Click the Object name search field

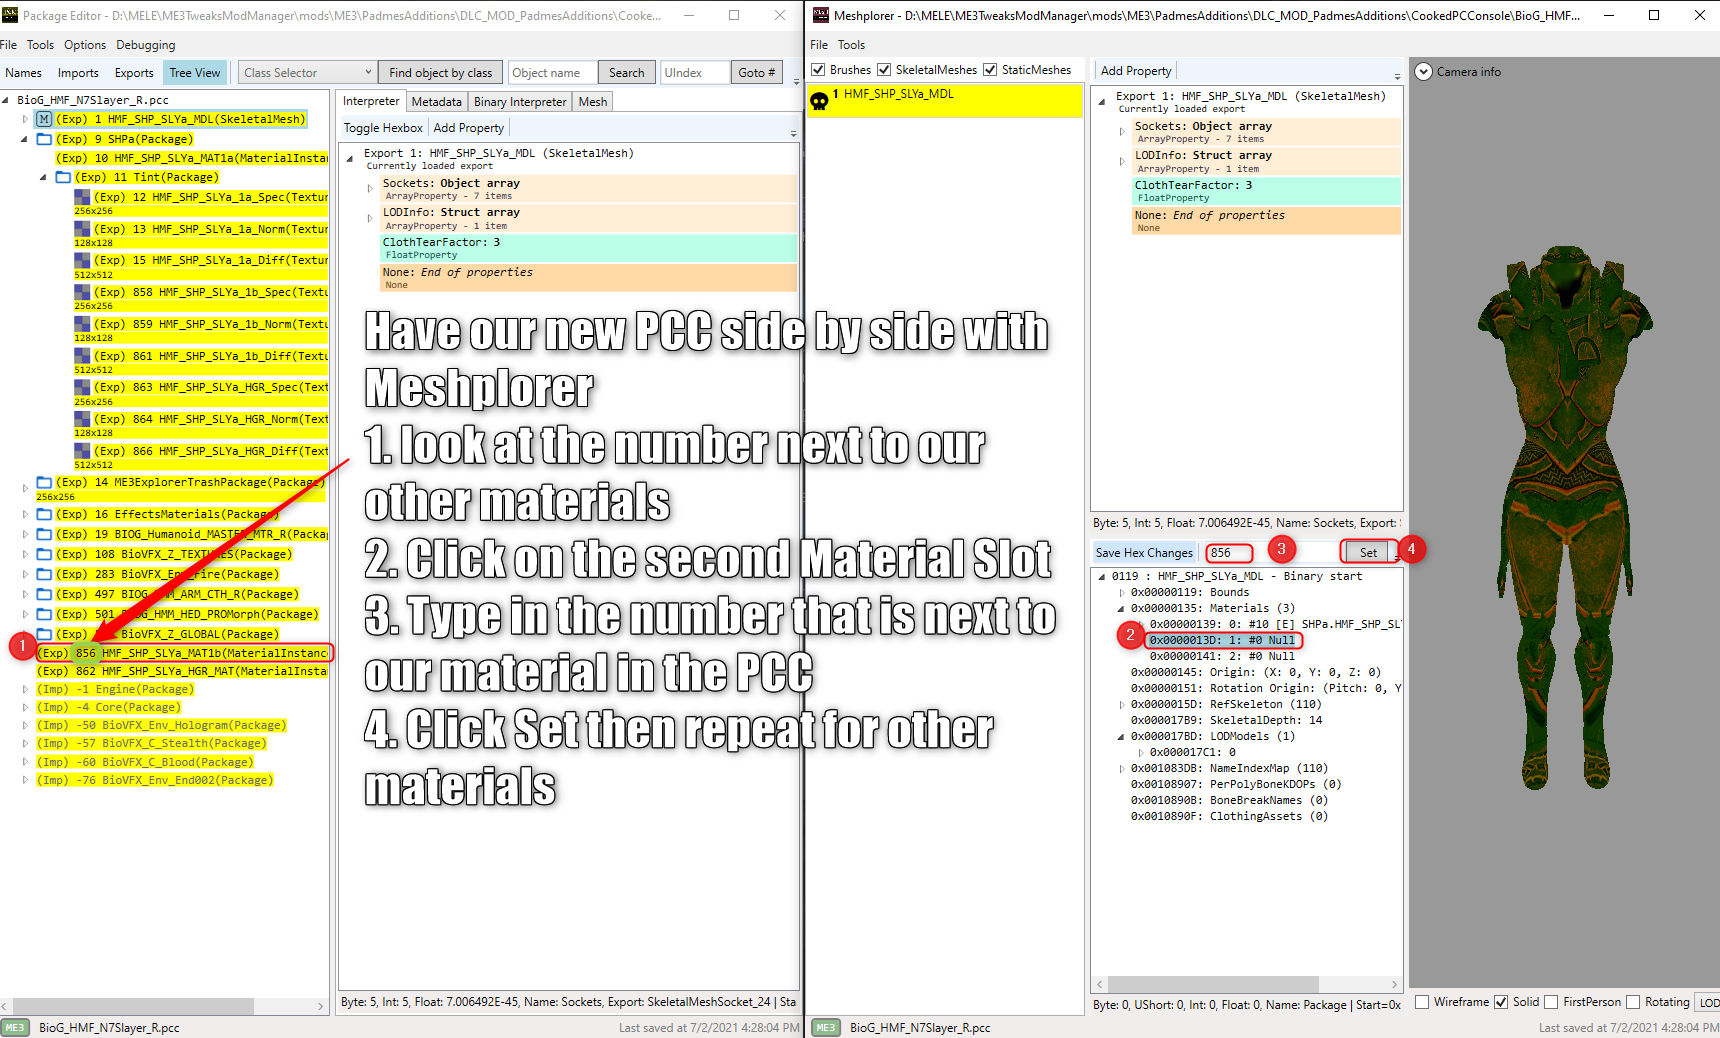(x=553, y=73)
